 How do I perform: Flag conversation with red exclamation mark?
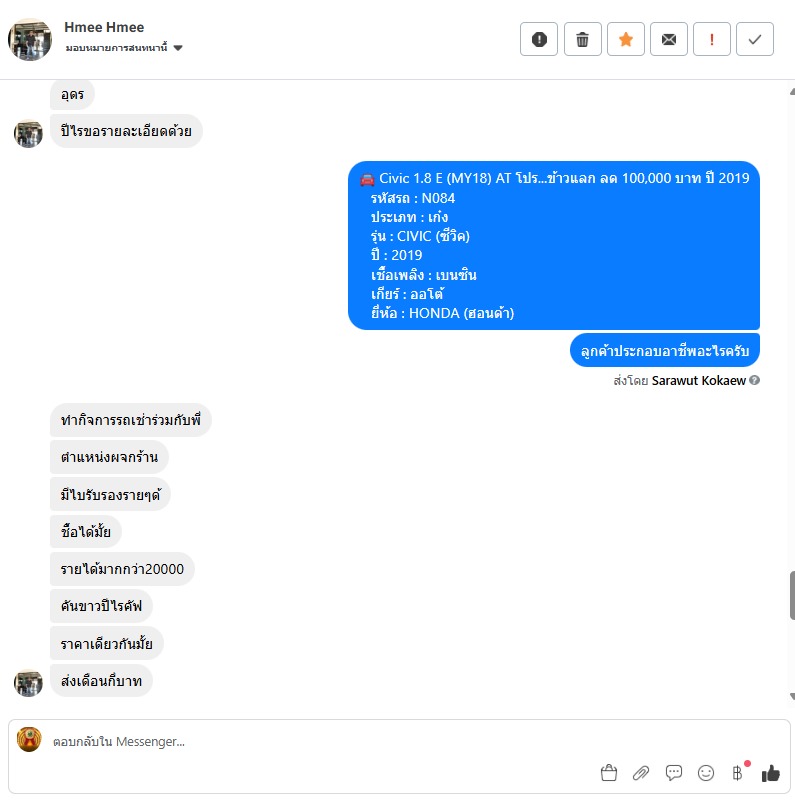click(x=711, y=39)
